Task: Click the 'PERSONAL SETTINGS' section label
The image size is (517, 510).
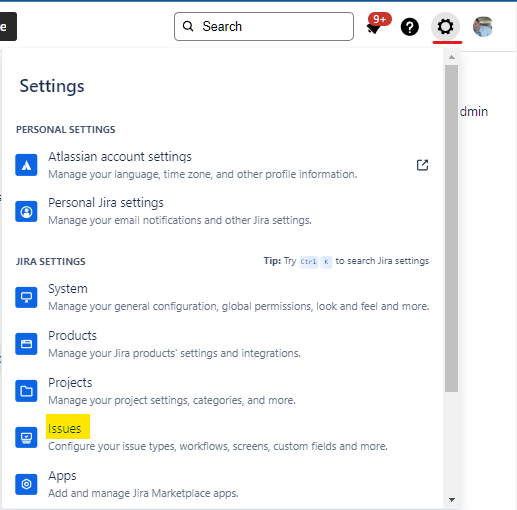Action: click(x=66, y=130)
